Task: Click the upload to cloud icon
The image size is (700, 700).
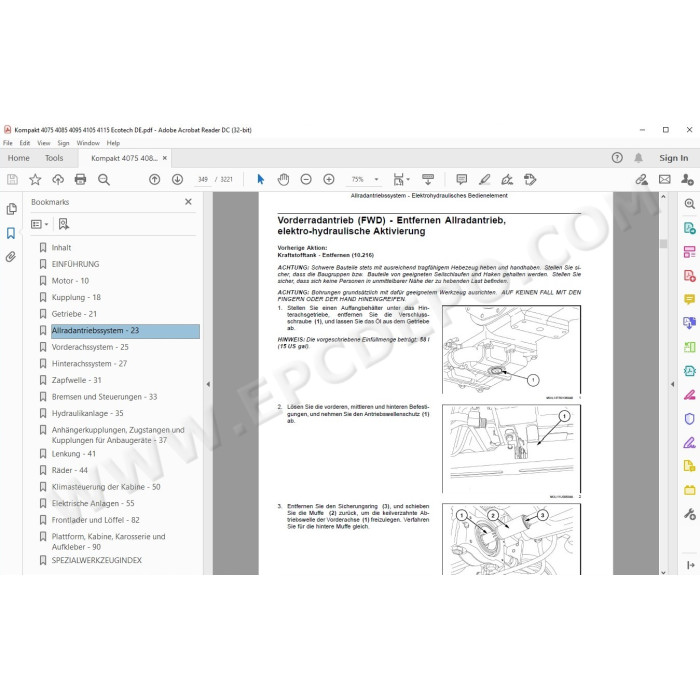Action: coord(58,179)
